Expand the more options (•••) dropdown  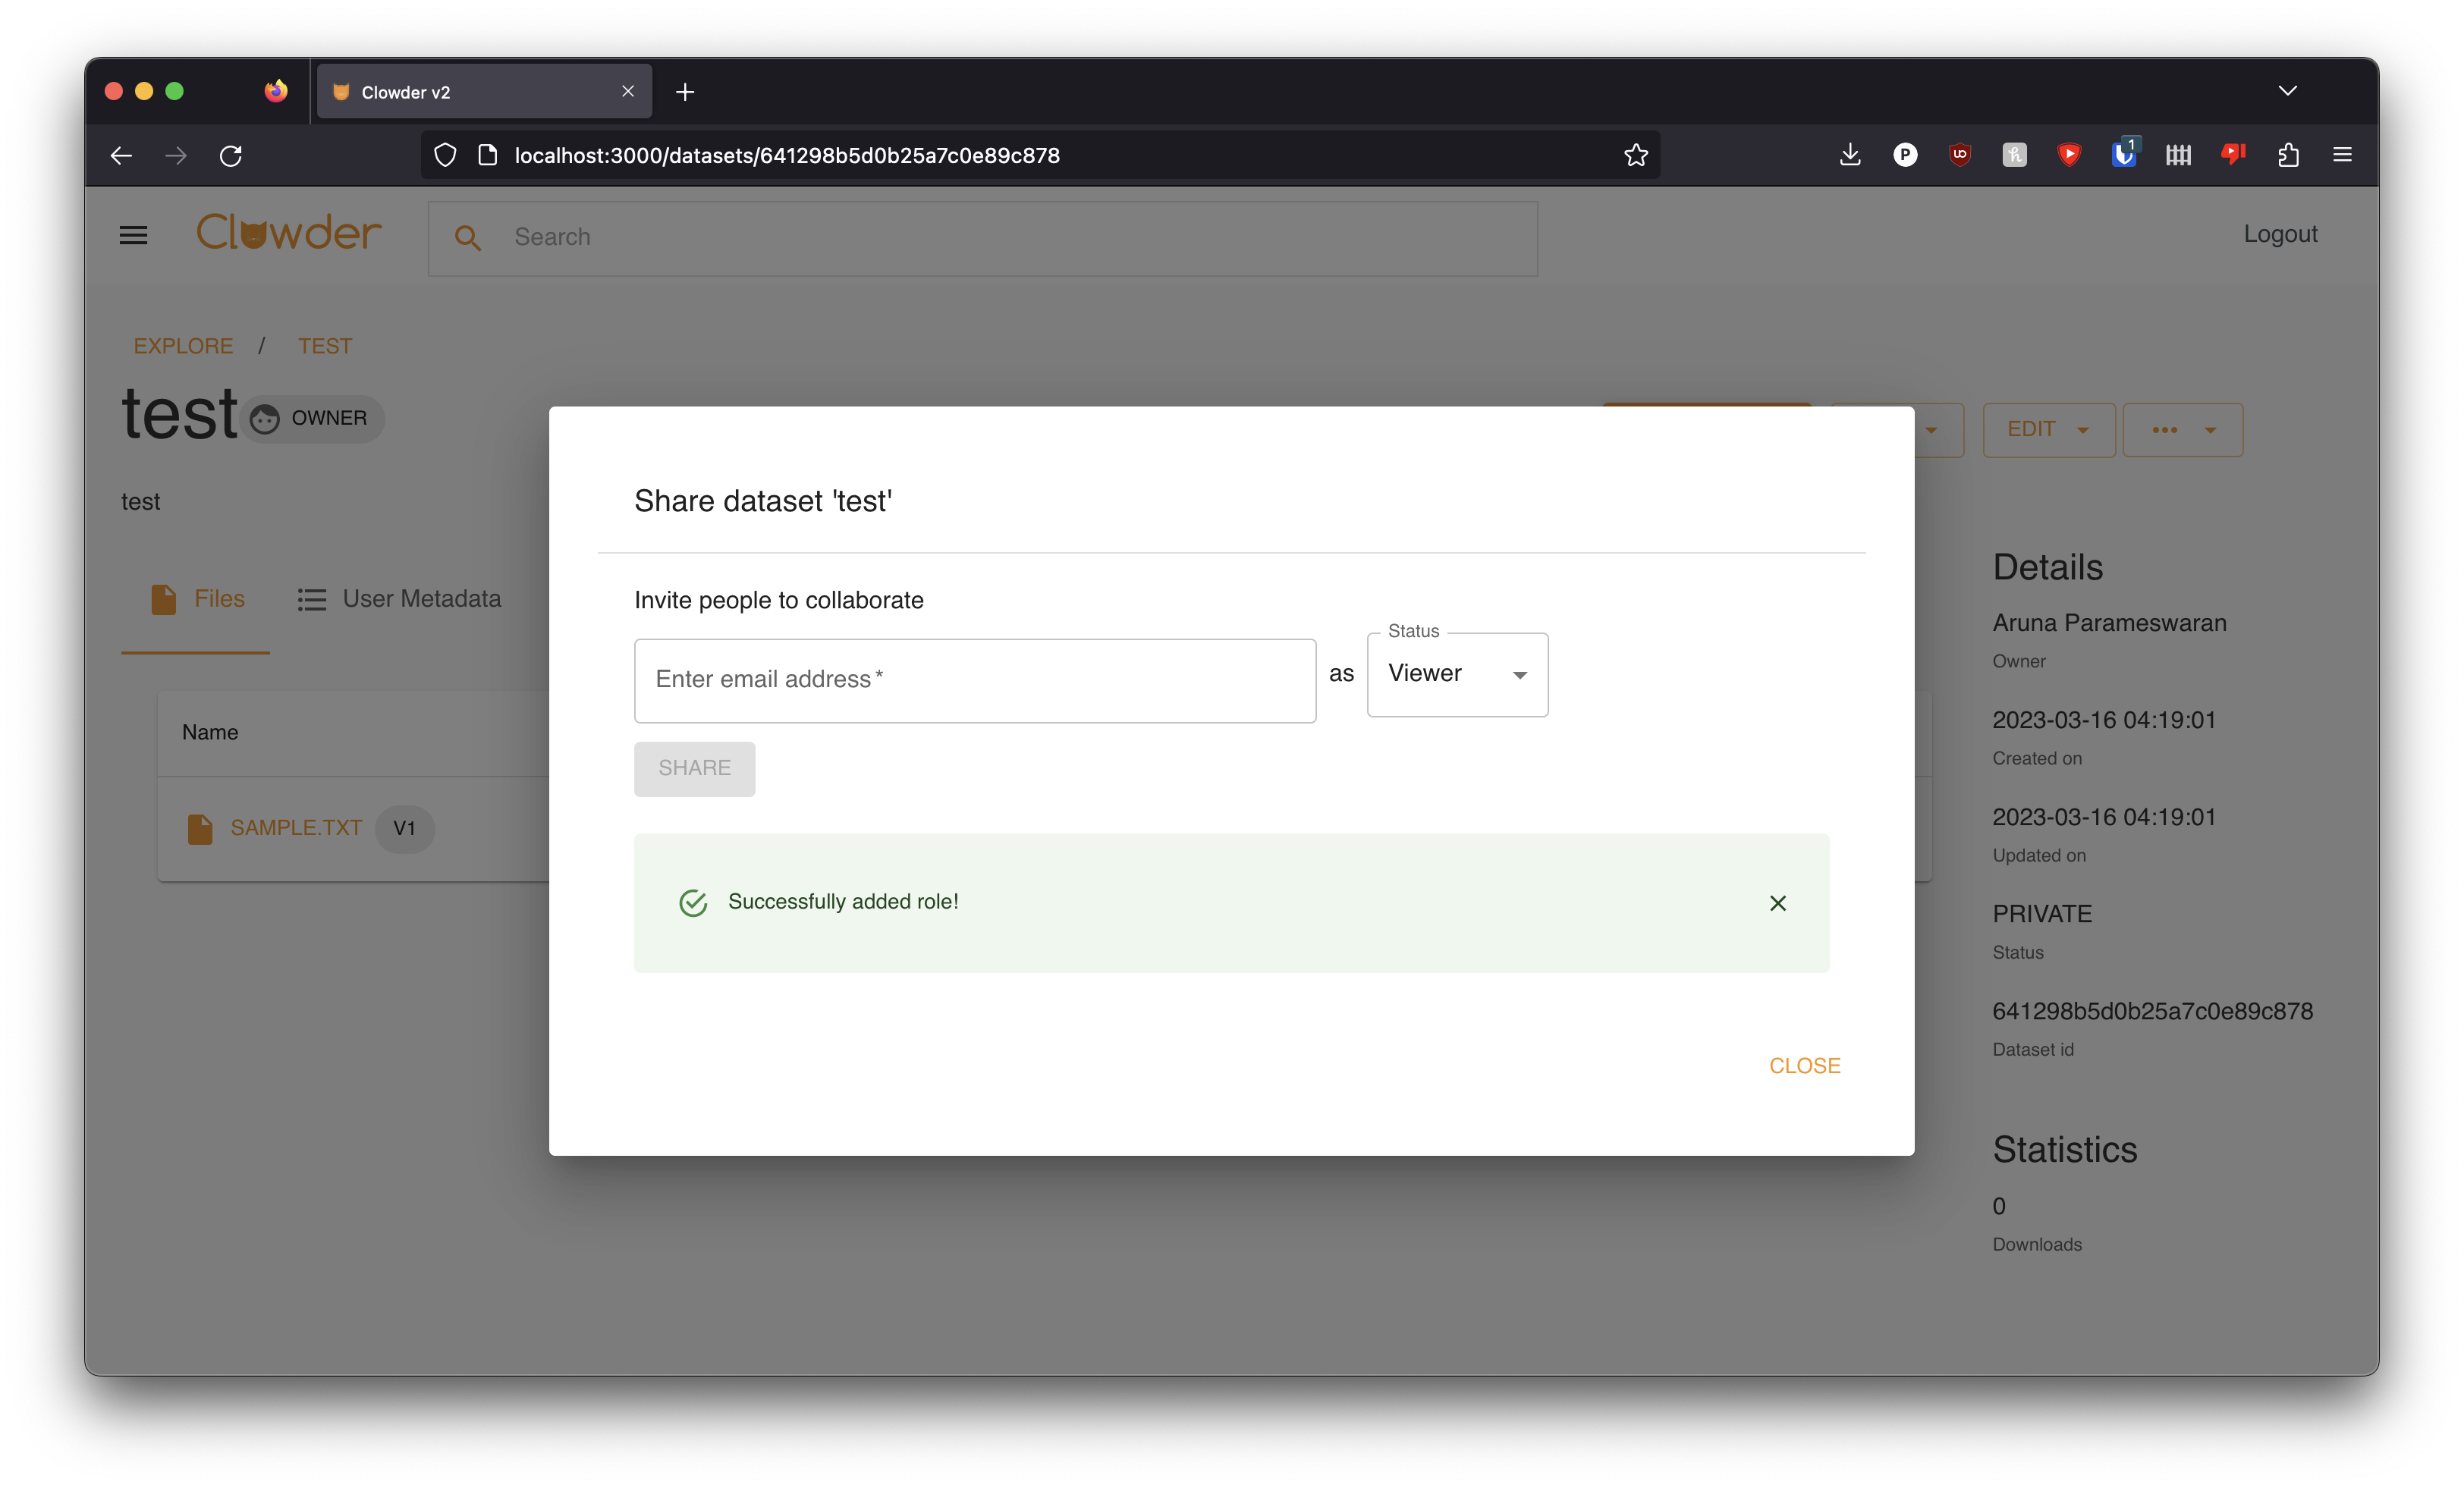point(2182,429)
